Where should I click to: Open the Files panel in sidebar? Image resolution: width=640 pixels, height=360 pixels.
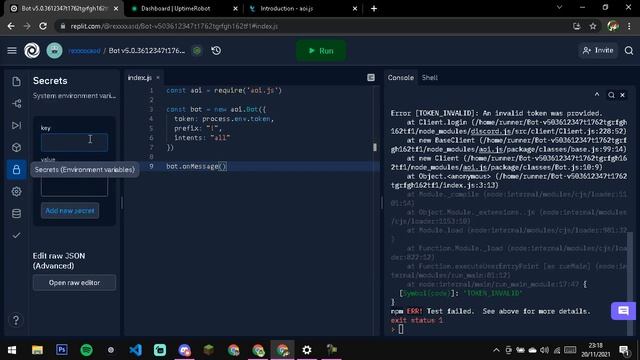pyautogui.click(x=16, y=81)
